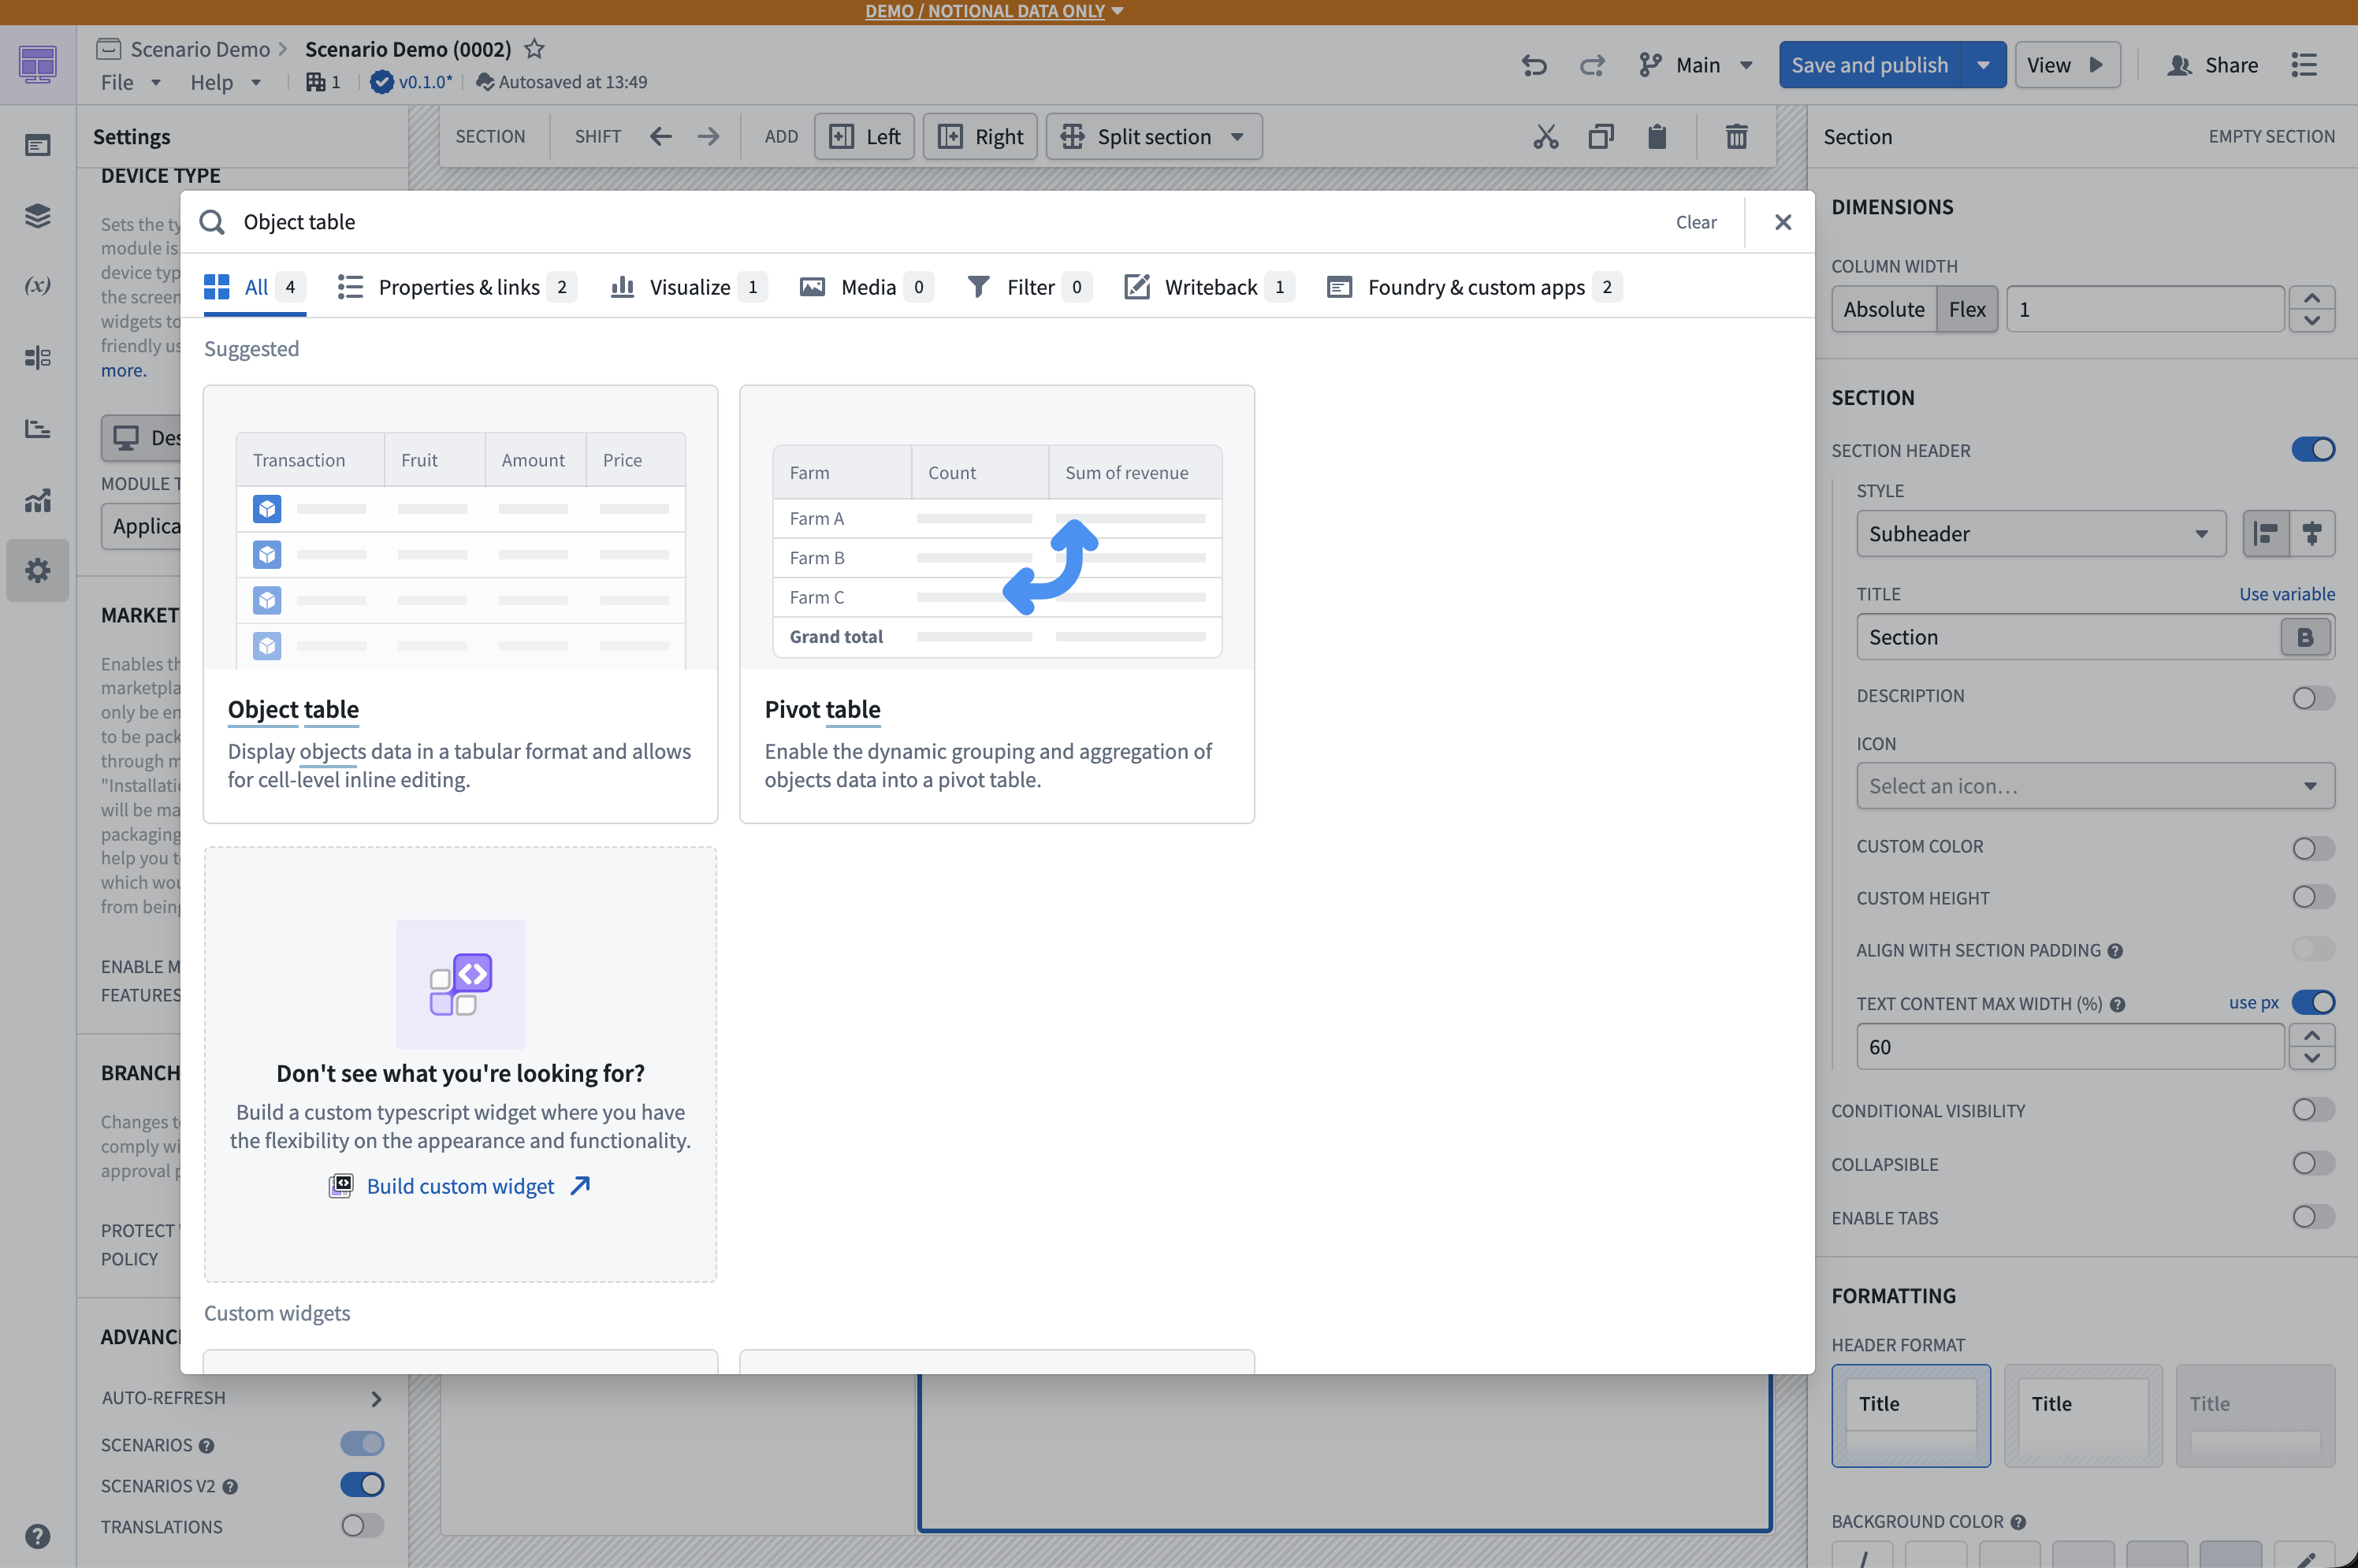Open the settings gear sidebar icon
This screenshot has width=2358, height=1568.
[38, 570]
